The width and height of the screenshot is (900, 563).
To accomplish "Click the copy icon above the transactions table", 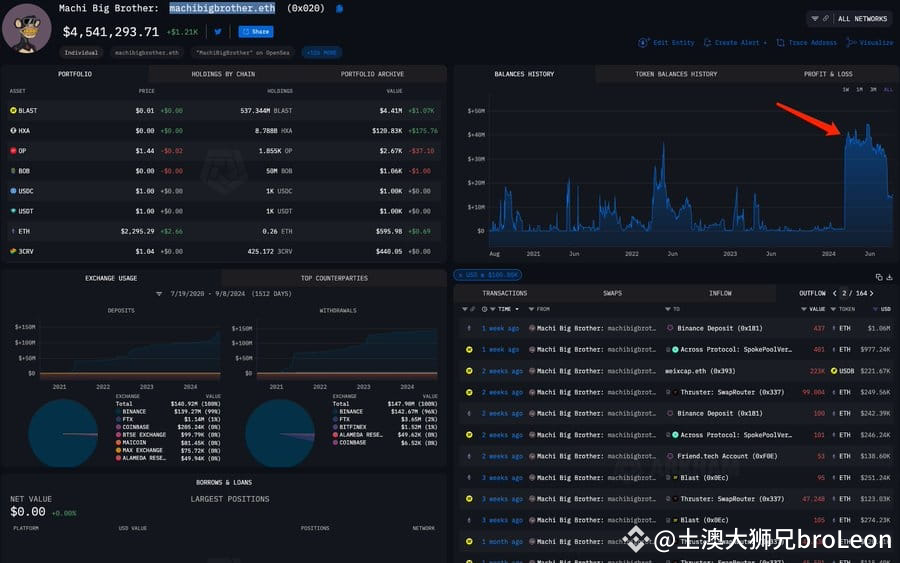I will 877,277.
